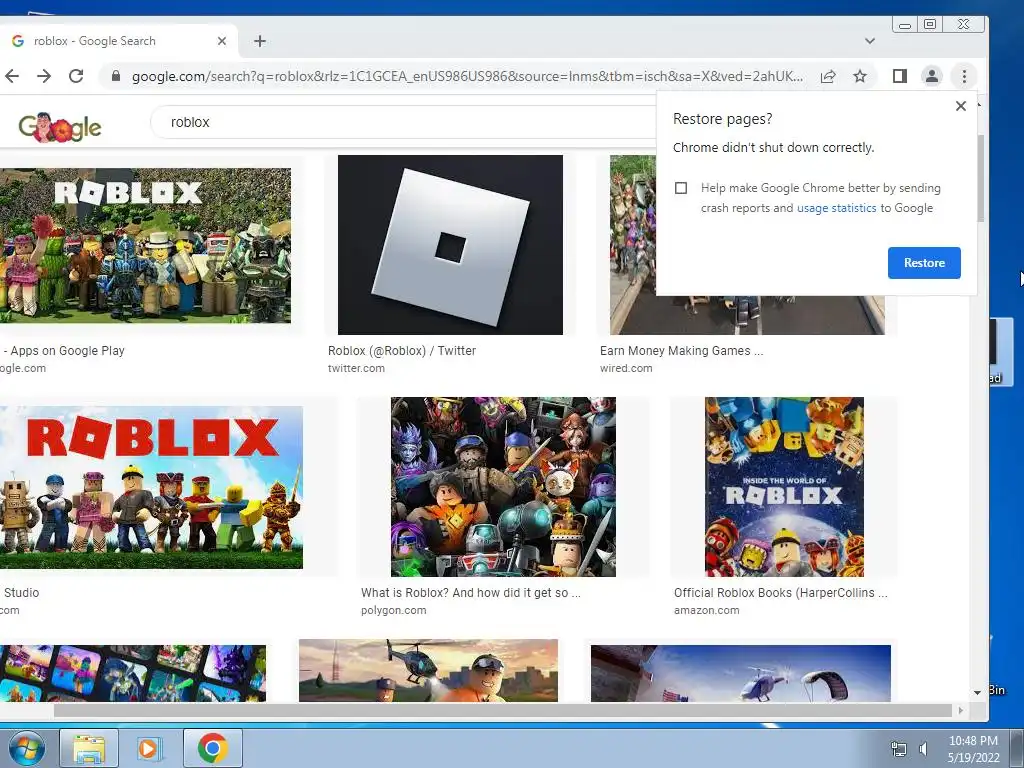1024x768 pixels.
Task: Open the Roblox Apps on Google Play image
Action: pos(145,245)
